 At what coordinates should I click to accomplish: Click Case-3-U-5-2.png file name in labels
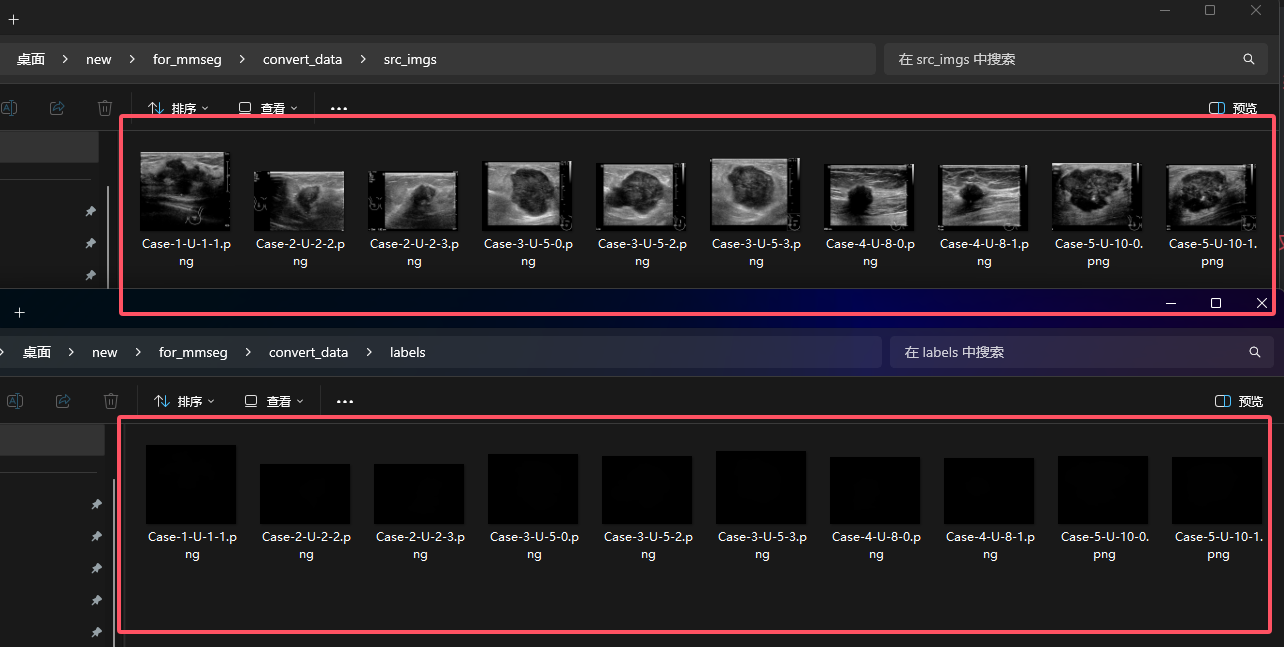pos(648,545)
